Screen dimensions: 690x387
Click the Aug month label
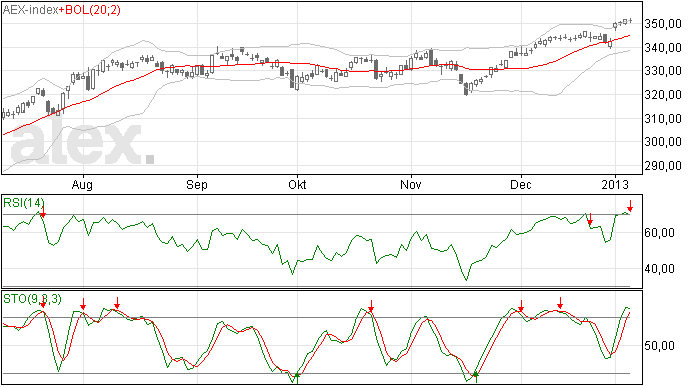tap(82, 185)
